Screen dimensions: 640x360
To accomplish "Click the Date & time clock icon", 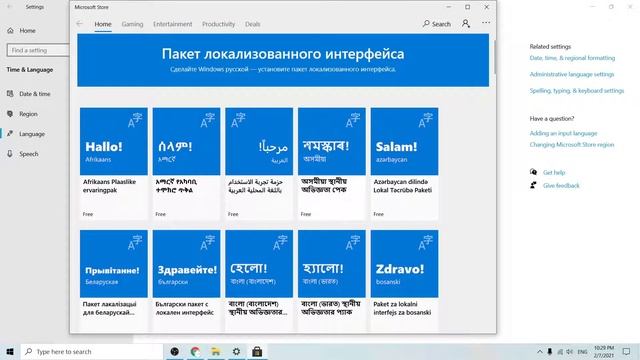I will pos(10,93).
